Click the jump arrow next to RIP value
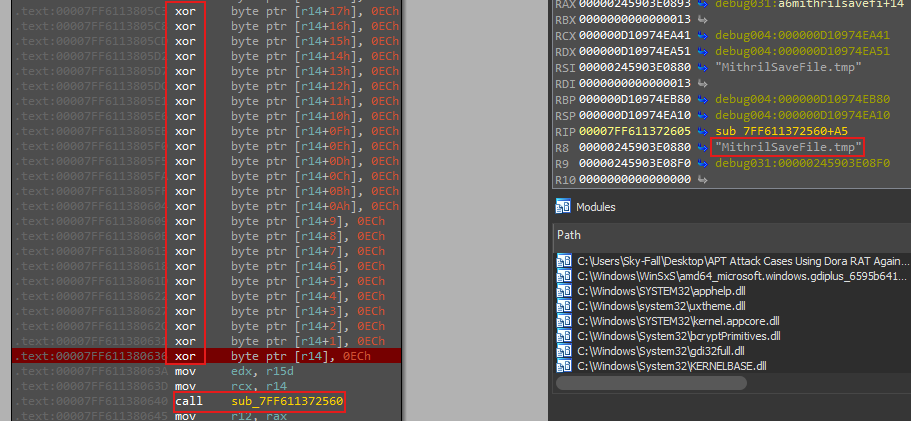Image resolution: width=911 pixels, height=421 pixels. 704,131
